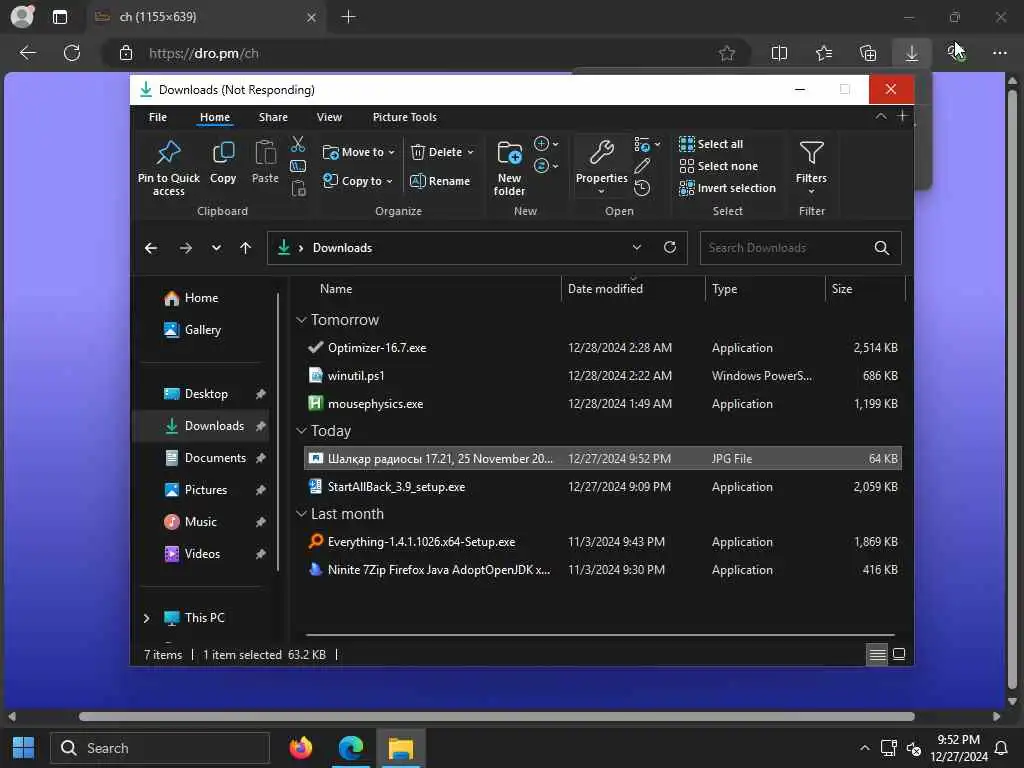Refresh the Downloads folder
The image size is (1024, 768).
pos(670,248)
